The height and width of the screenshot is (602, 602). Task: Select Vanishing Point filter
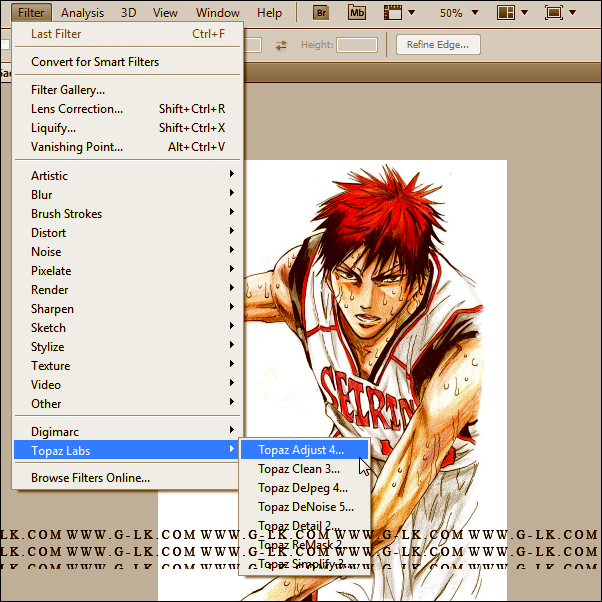click(x=127, y=147)
